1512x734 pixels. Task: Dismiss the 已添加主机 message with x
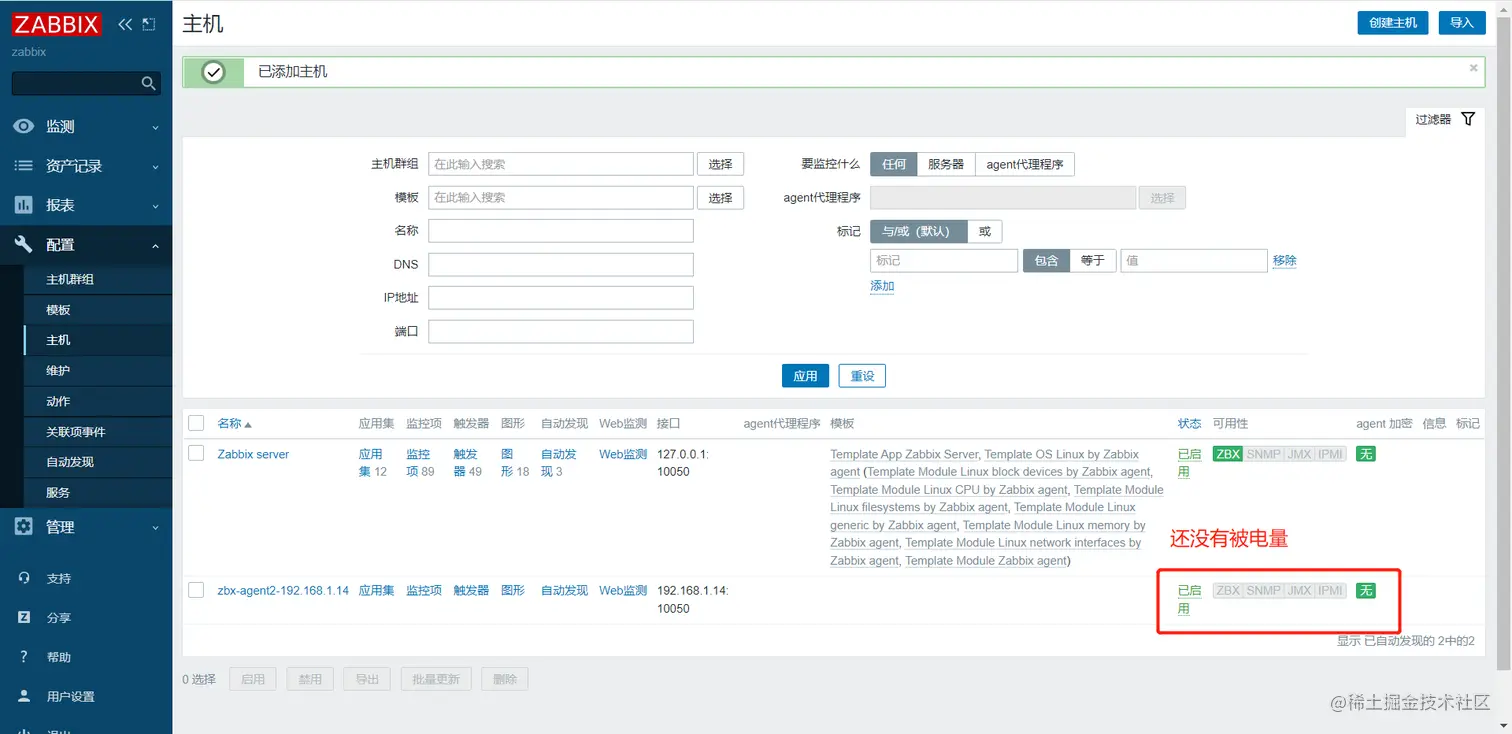pyautogui.click(x=1473, y=68)
